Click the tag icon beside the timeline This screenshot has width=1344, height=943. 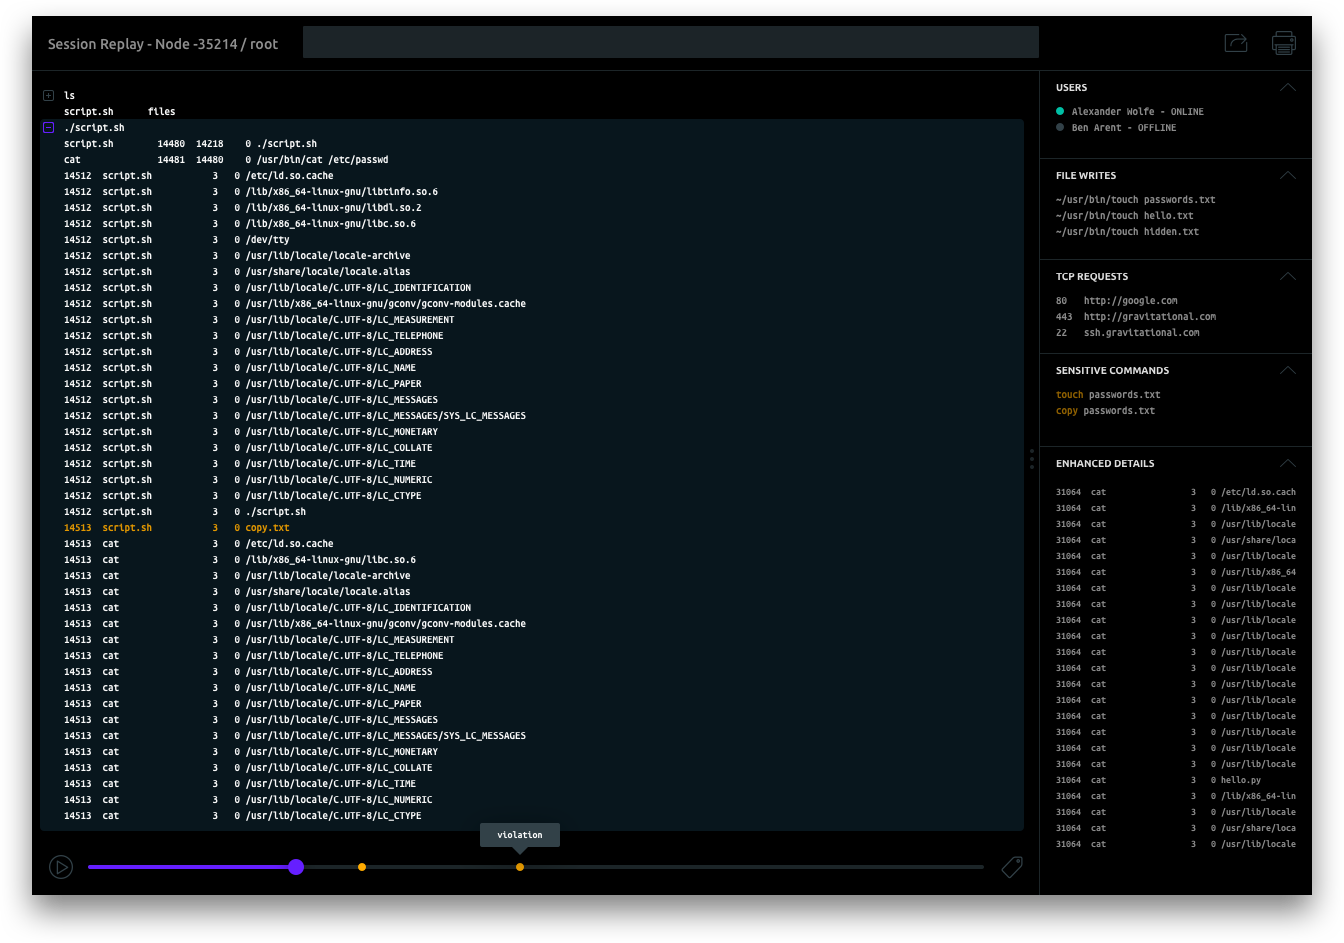(x=1012, y=867)
